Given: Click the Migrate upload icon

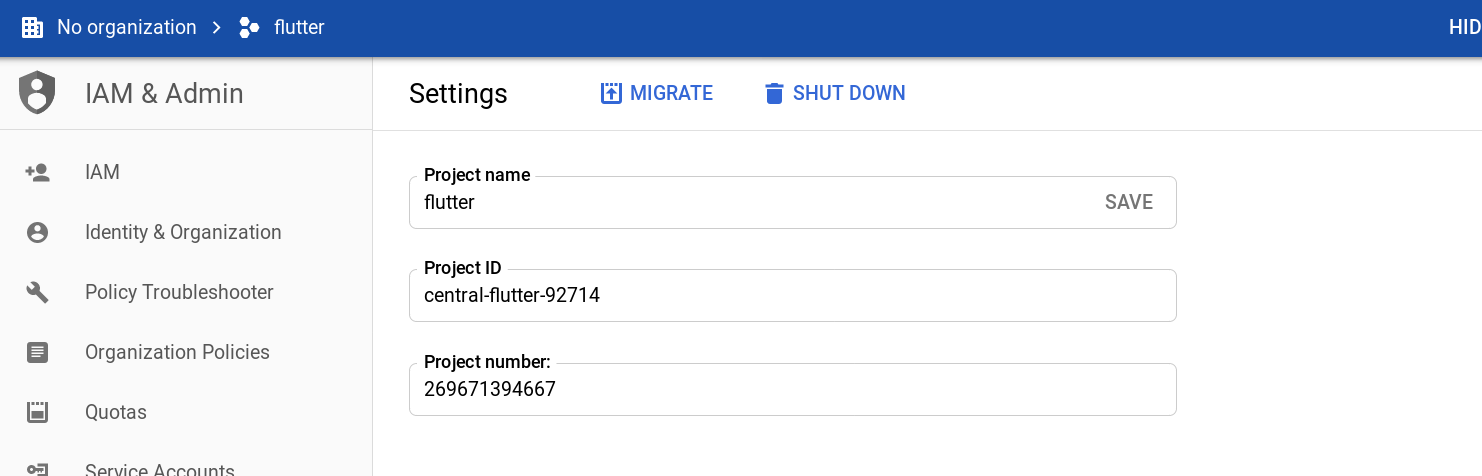Looking at the screenshot, I should (x=611, y=93).
